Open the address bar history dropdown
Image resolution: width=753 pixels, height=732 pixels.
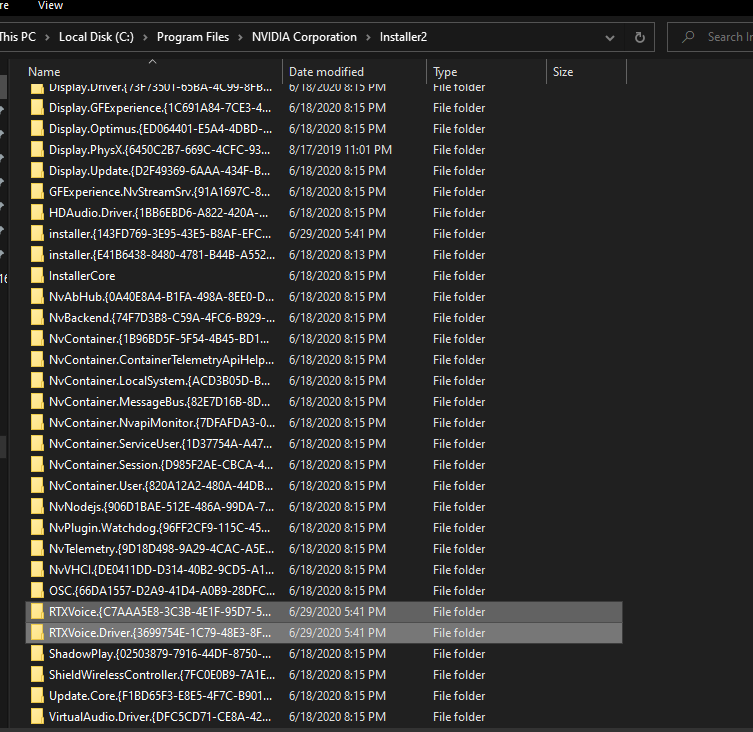coord(610,37)
